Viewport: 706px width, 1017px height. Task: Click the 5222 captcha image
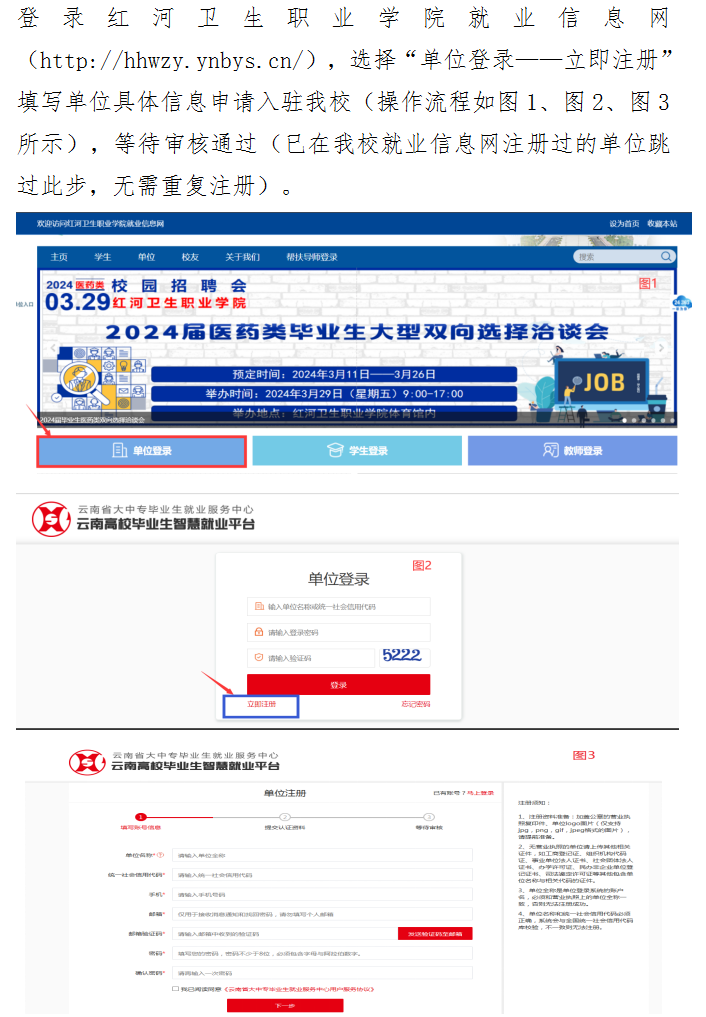pos(401,656)
